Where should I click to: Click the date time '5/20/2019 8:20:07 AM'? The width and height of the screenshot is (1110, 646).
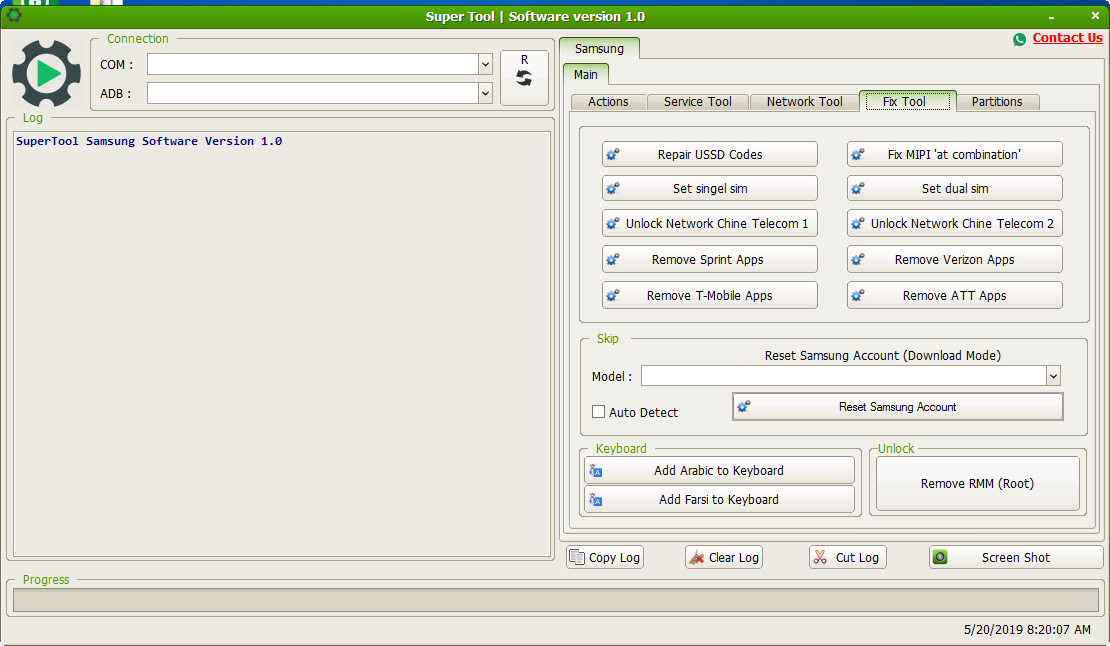click(x=1027, y=629)
